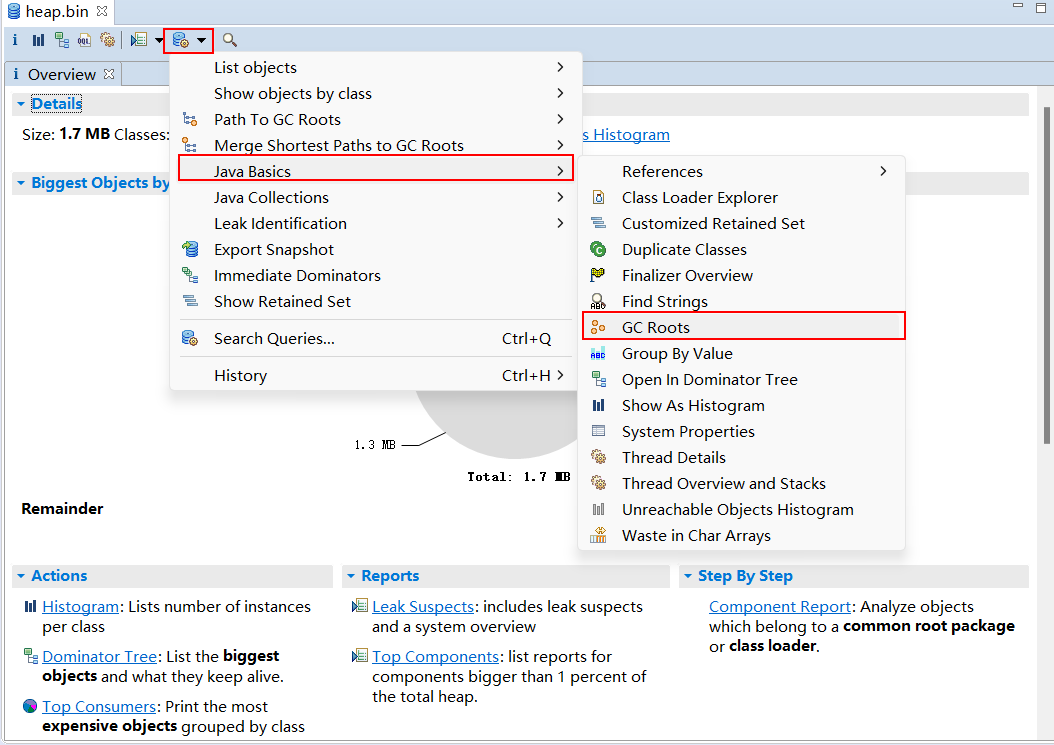Click the Thread Overview gears toolbar icon
The height and width of the screenshot is (745, 1054).
coord(108,40)
